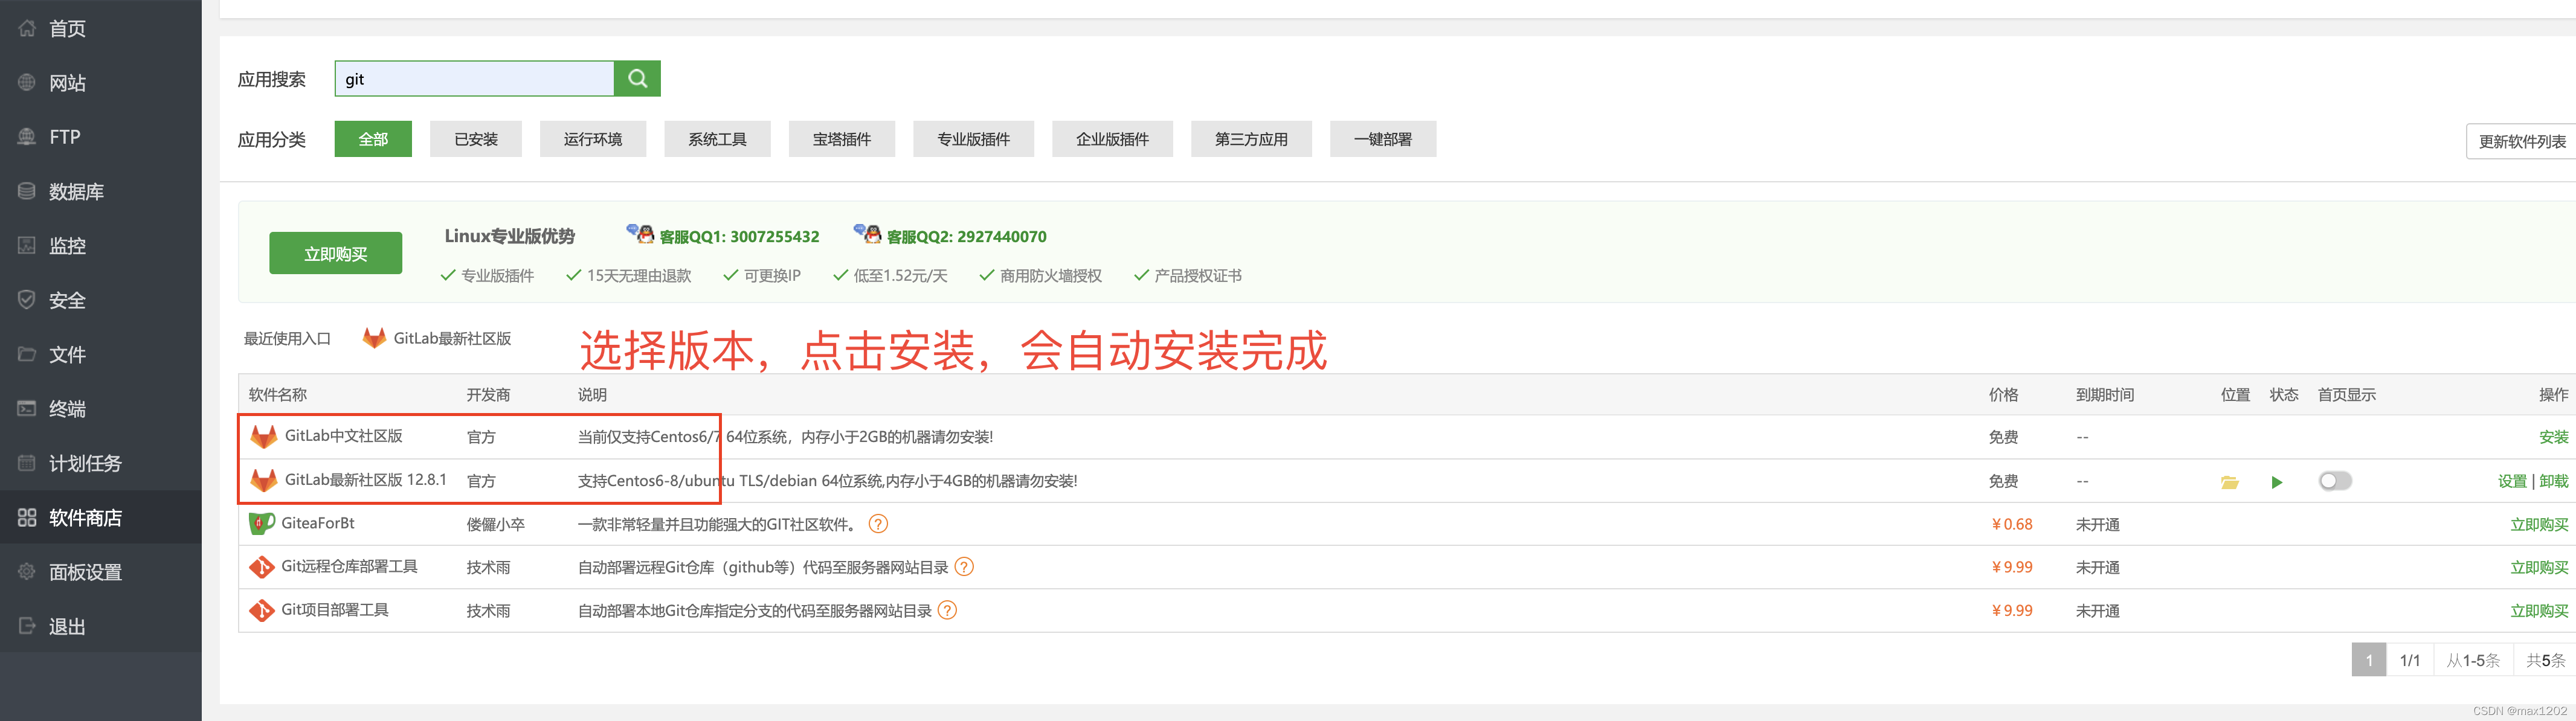Screen dimensions: 2576x721
Task: Click into the 应用搜索 input field
Action: (474, 79)
